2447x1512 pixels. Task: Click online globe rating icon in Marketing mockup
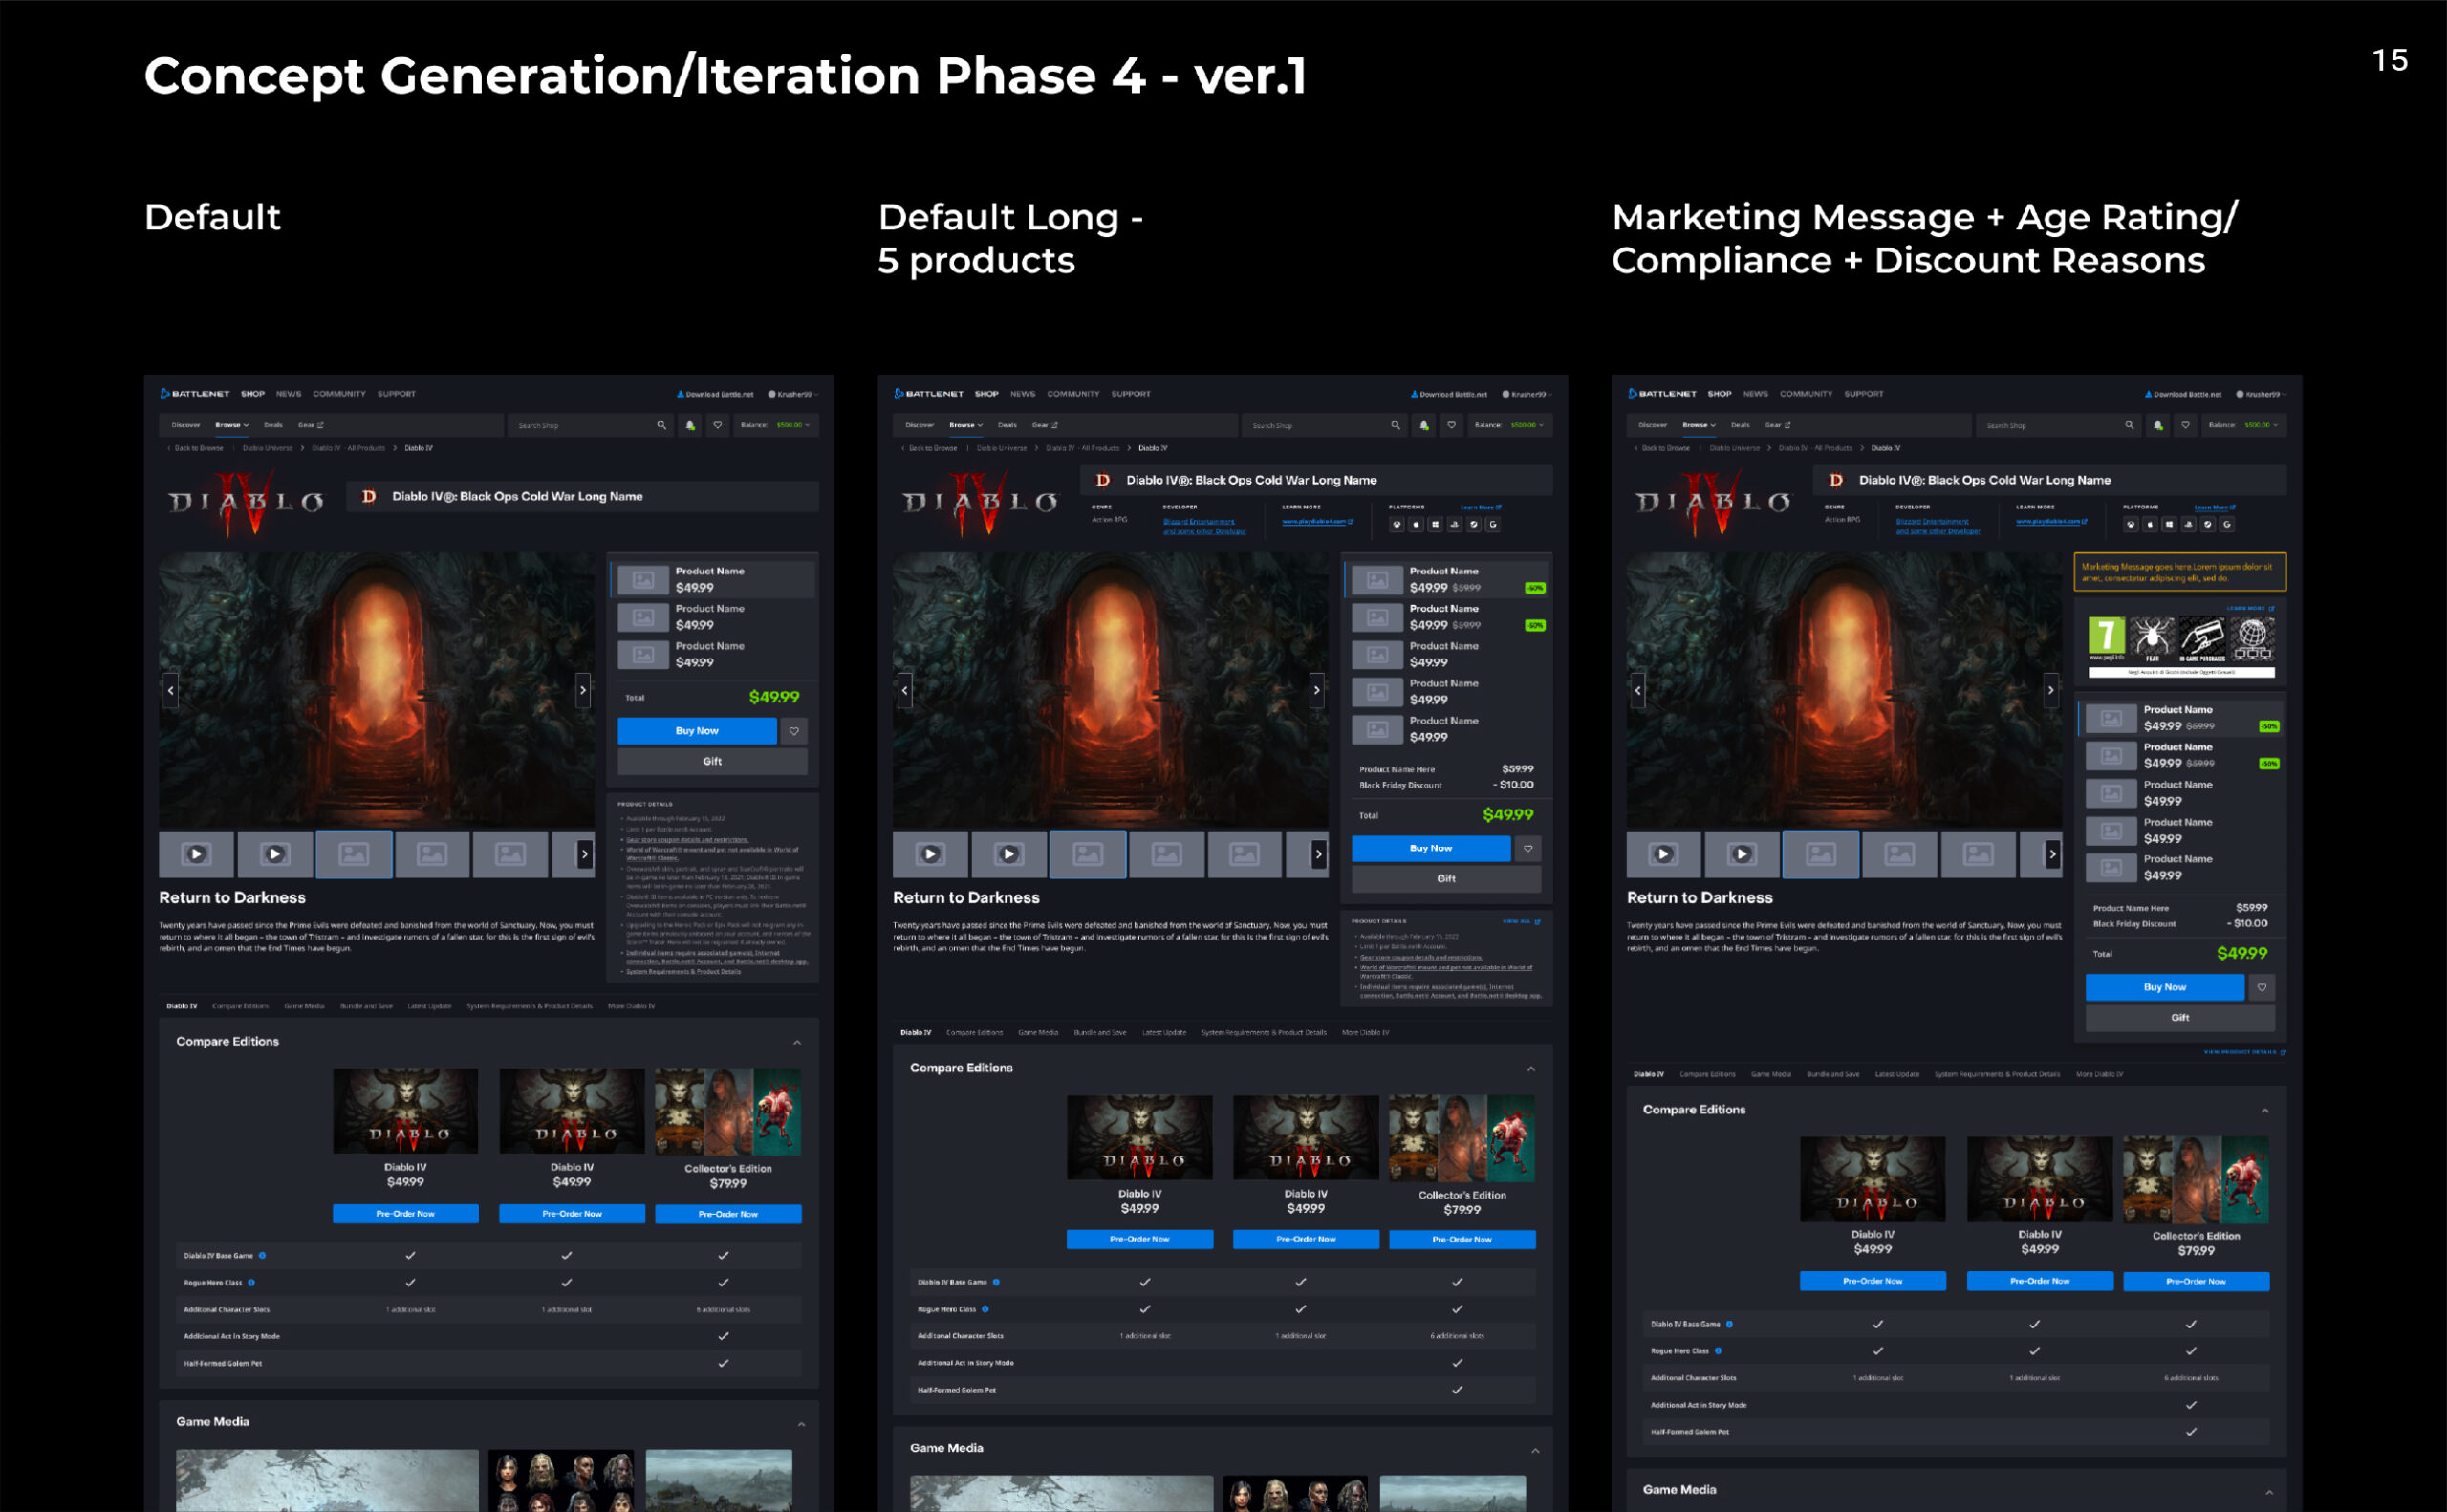(x=2252, y=638)
